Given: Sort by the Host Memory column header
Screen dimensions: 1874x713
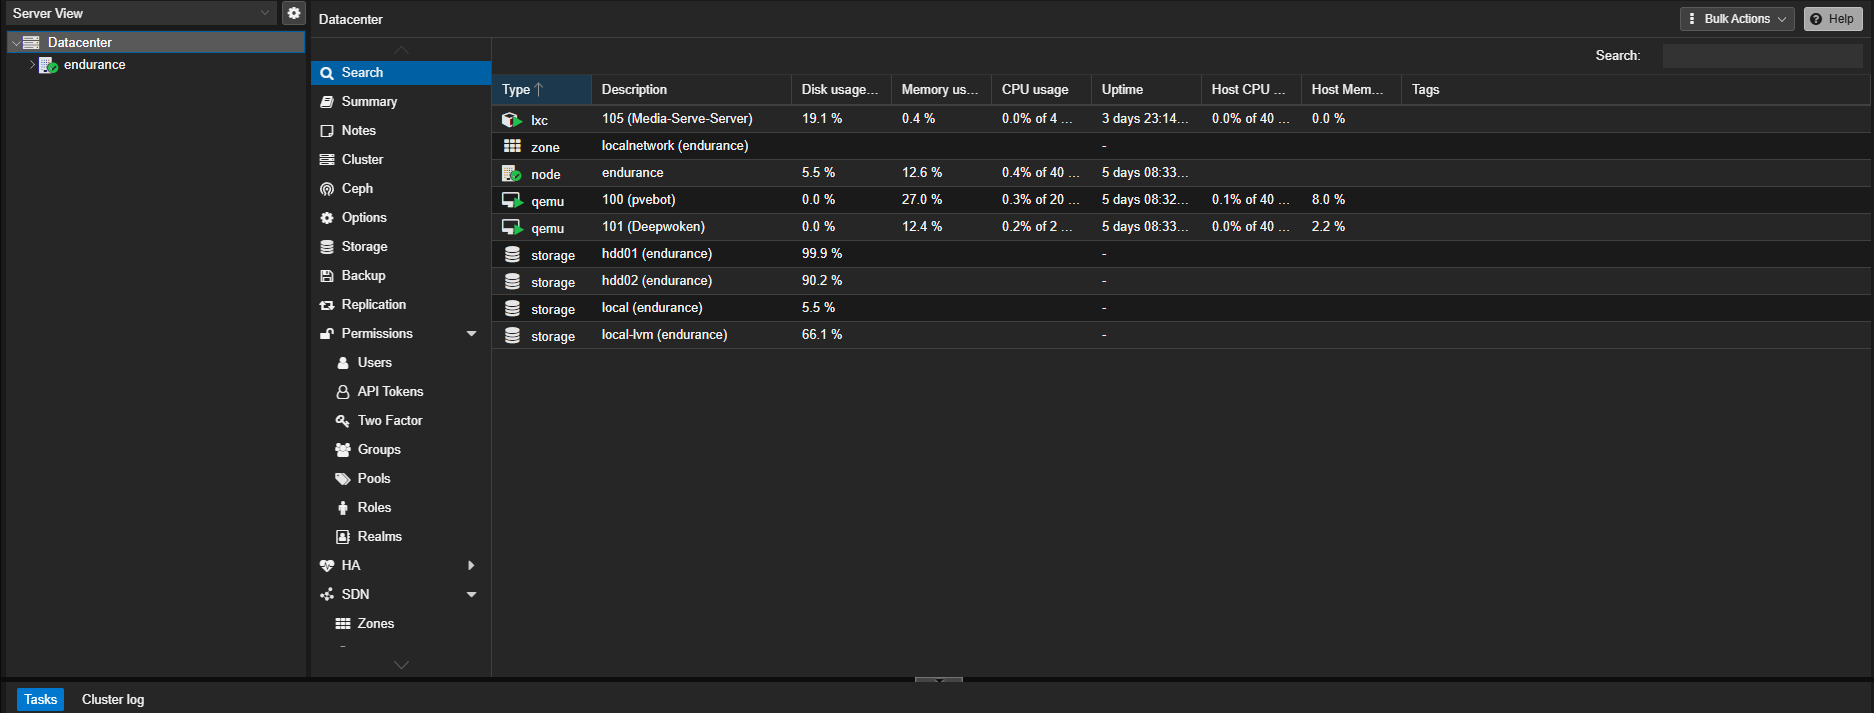Looking at the screenshot, I should tap(1351, 90).
